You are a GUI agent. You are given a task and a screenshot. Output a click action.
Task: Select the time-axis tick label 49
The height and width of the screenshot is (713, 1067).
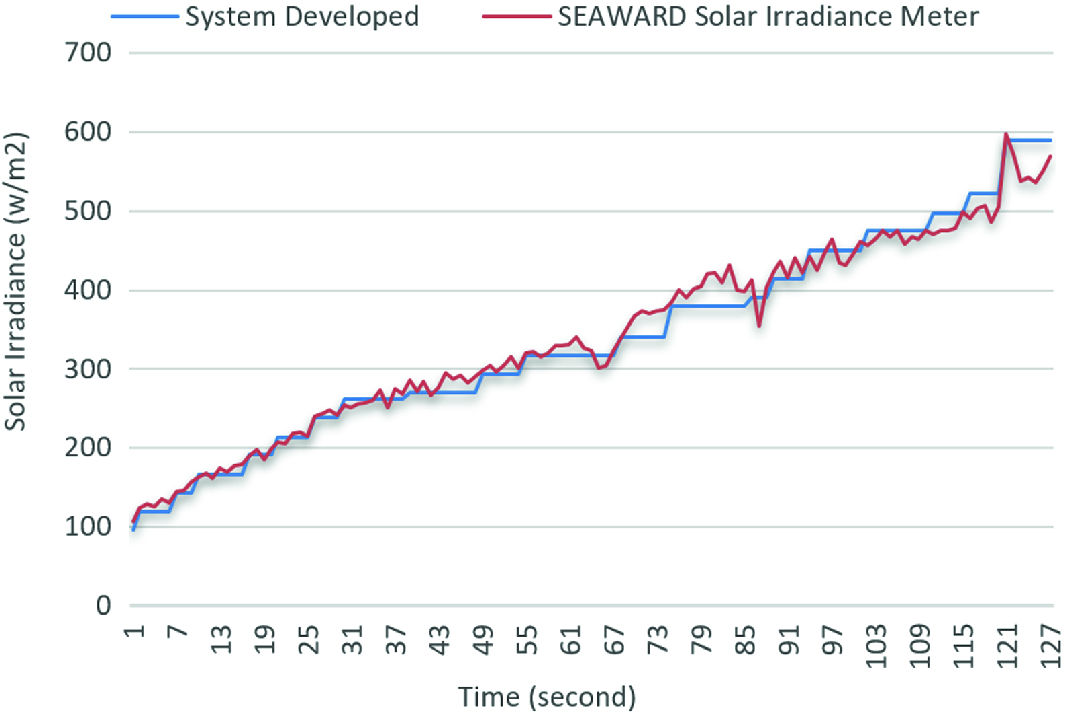tap(482, 638)
